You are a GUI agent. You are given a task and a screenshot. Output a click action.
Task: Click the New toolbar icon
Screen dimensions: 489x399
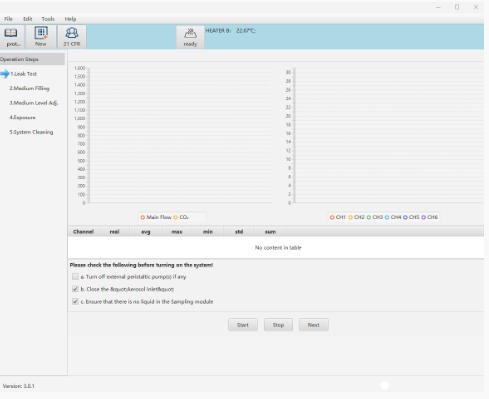pos(41,36)
